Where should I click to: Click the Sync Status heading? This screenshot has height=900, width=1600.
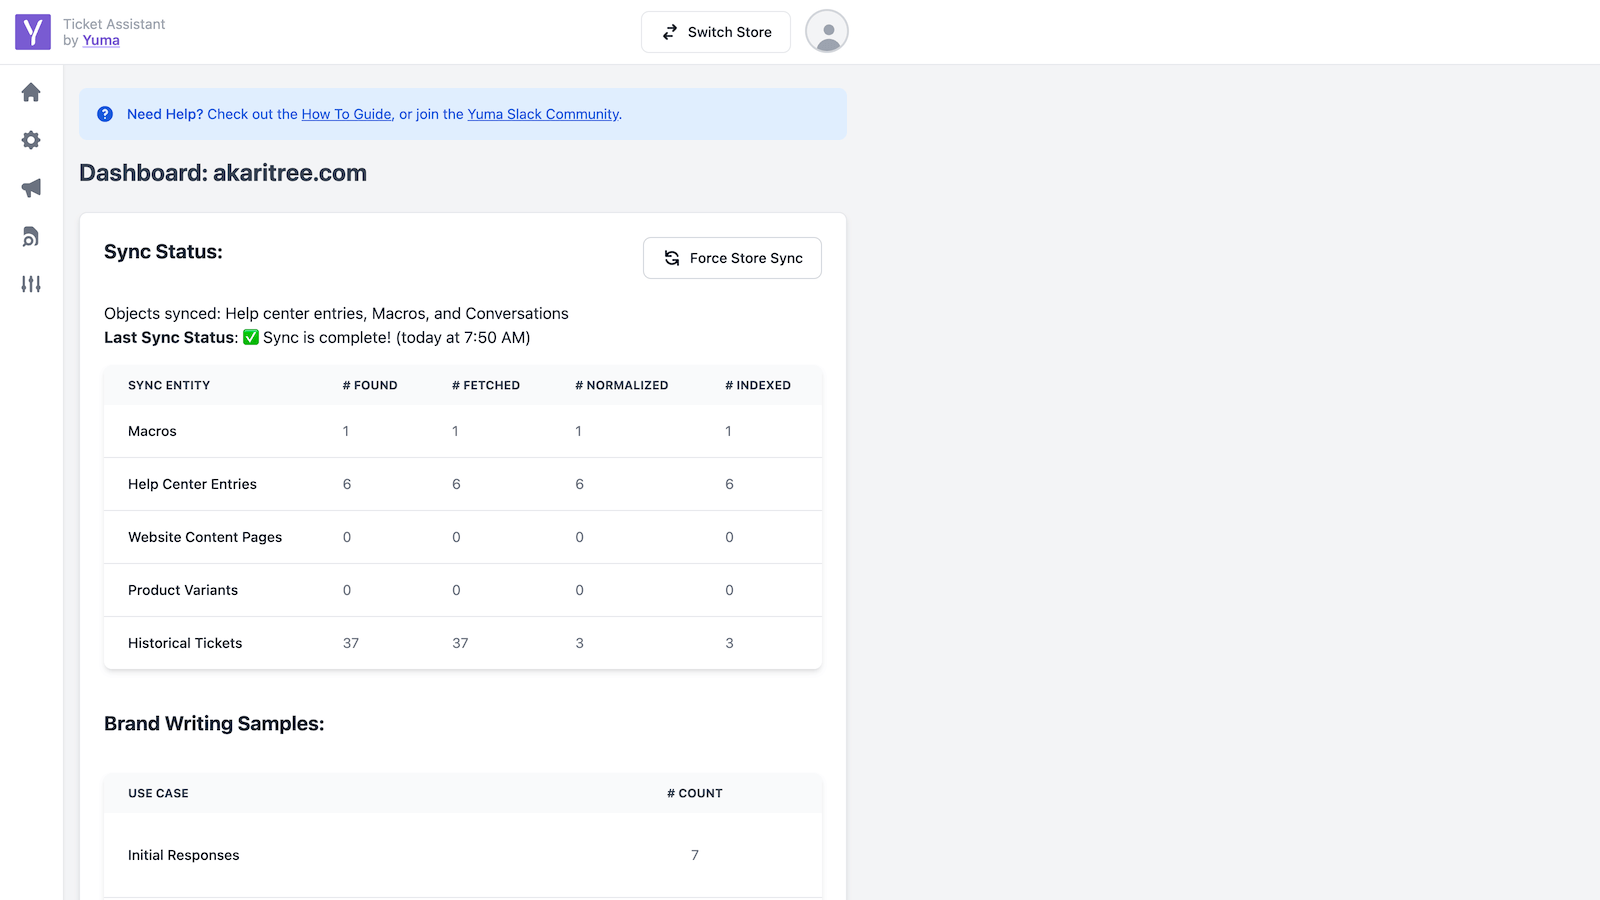(163, 251)
